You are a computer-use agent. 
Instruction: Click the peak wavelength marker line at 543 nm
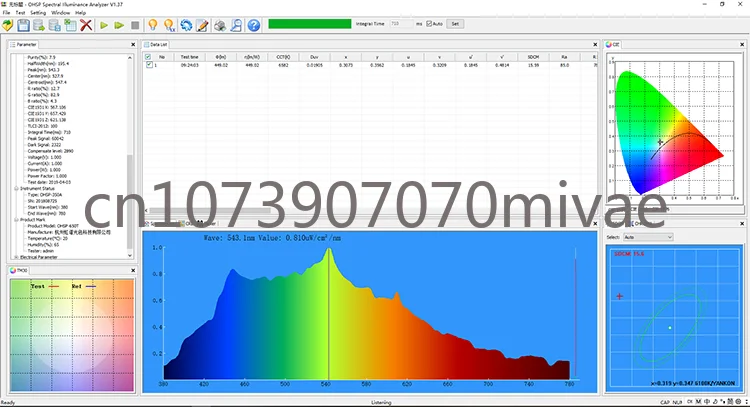pyautogui.click(x=328, y=314)
